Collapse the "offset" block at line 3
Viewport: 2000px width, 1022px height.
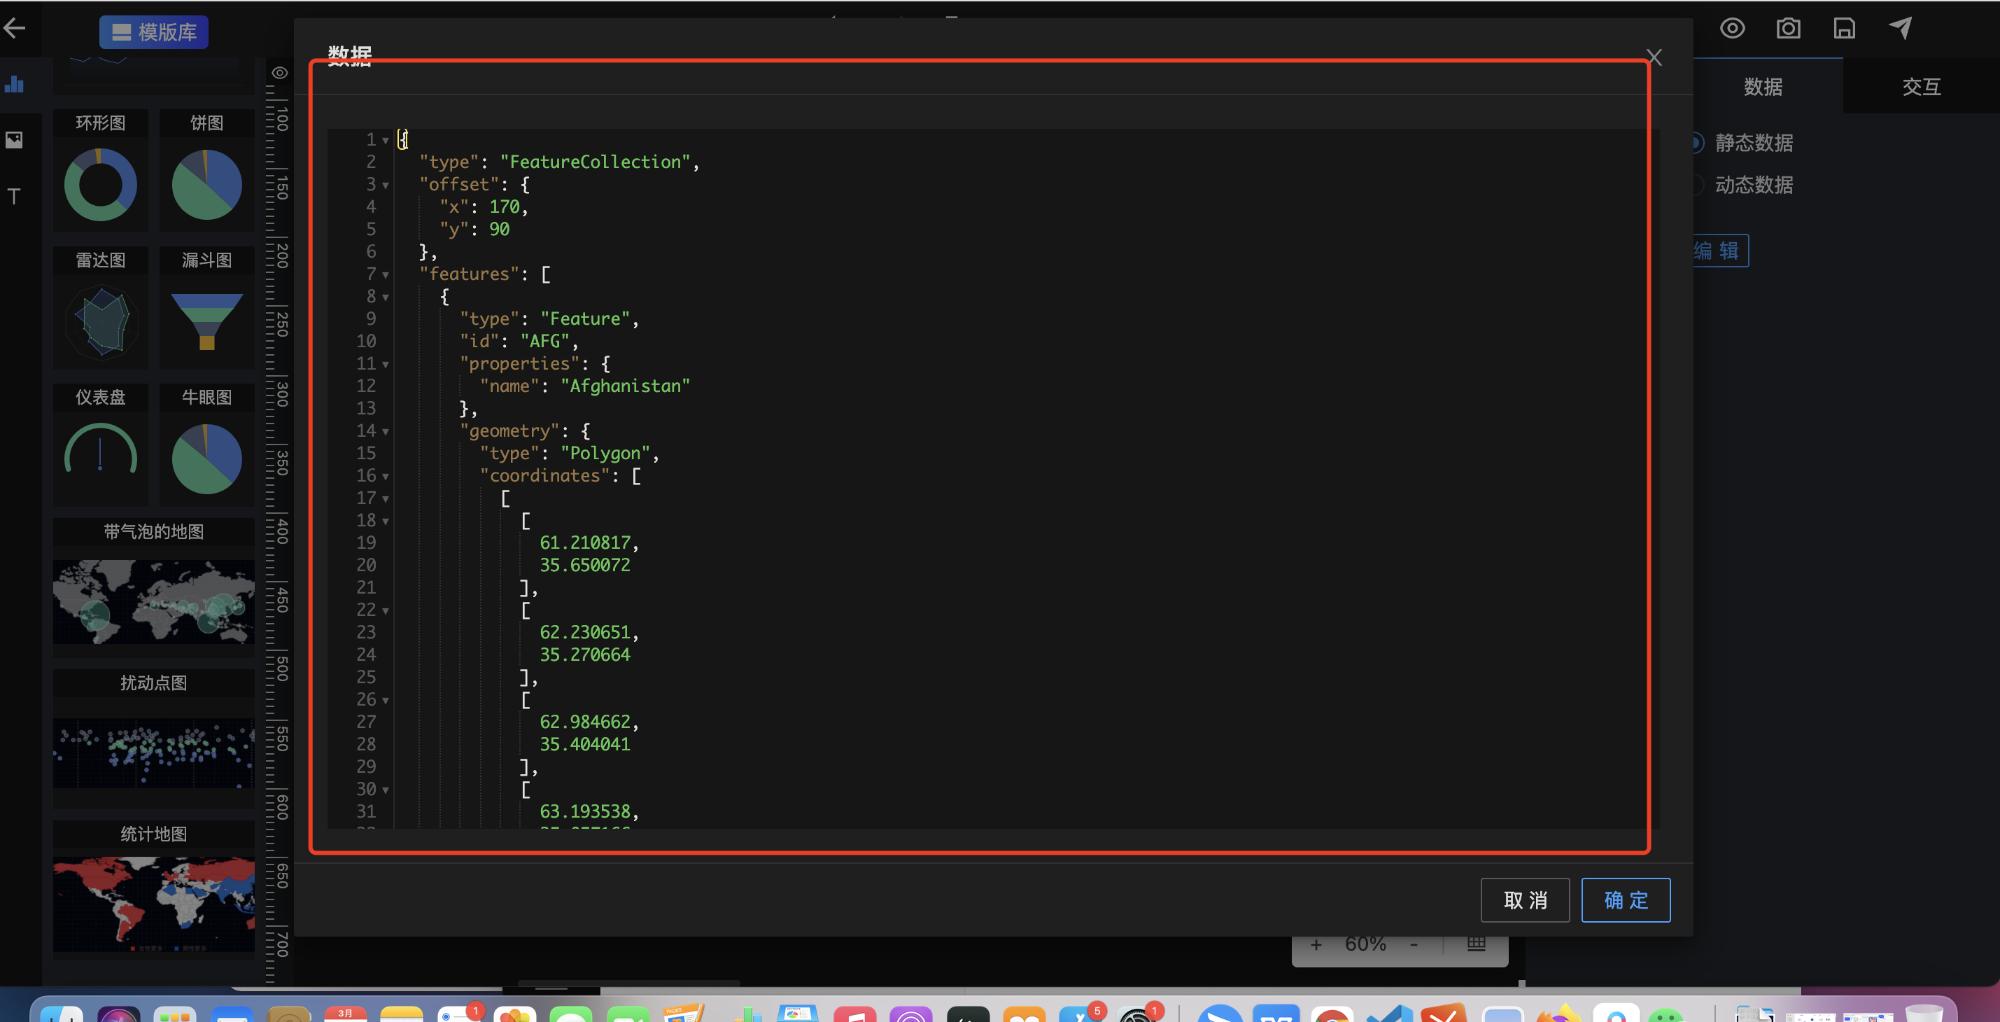[x=385, y=185]
